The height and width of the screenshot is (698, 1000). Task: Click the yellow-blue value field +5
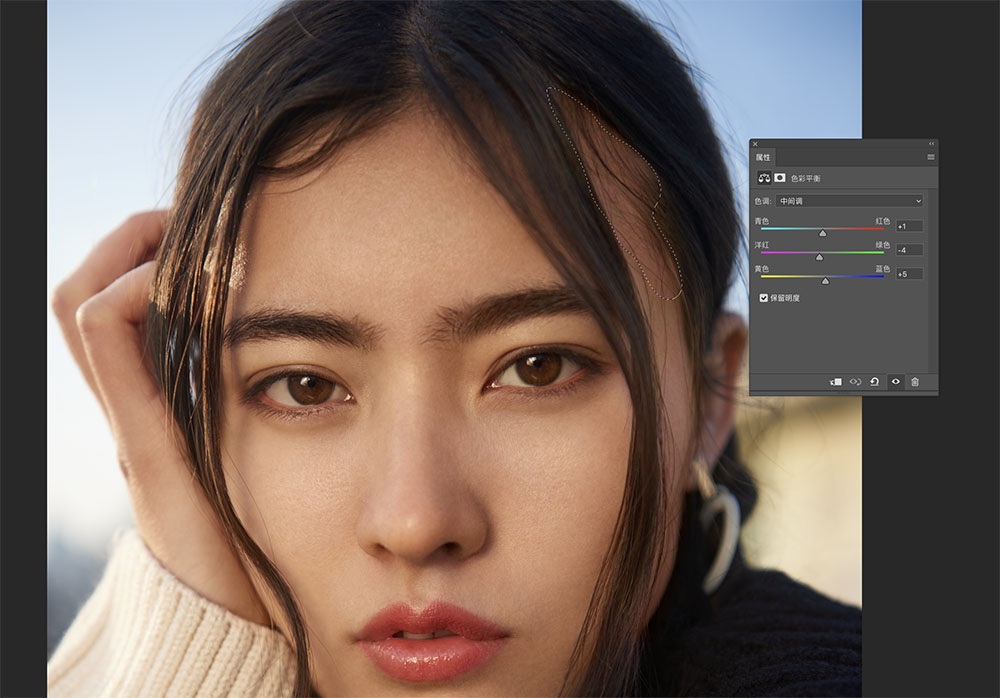909,274
